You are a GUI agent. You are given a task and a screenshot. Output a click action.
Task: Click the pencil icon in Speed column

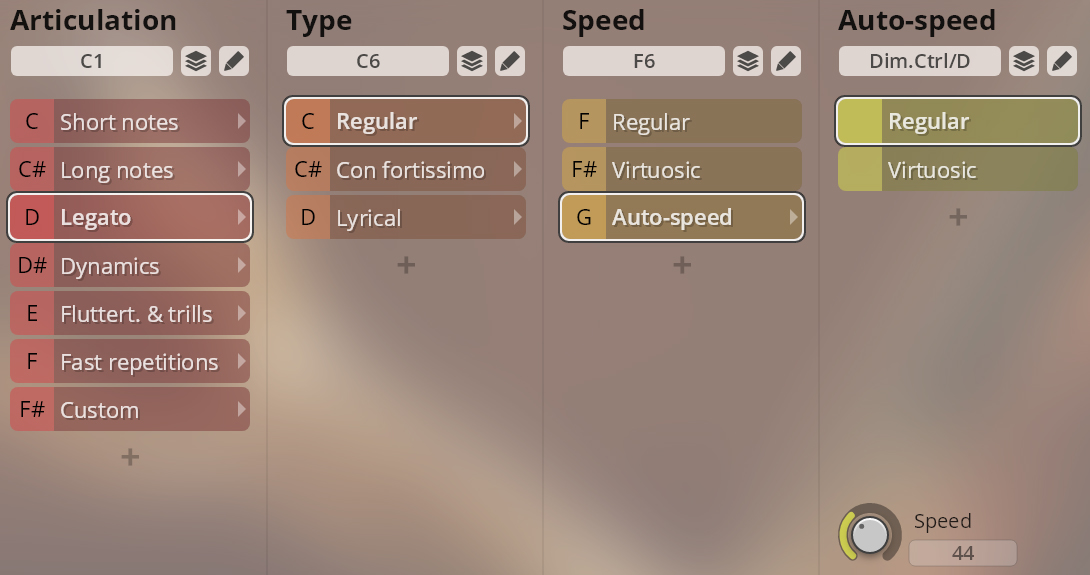click(x=785, y=61)
